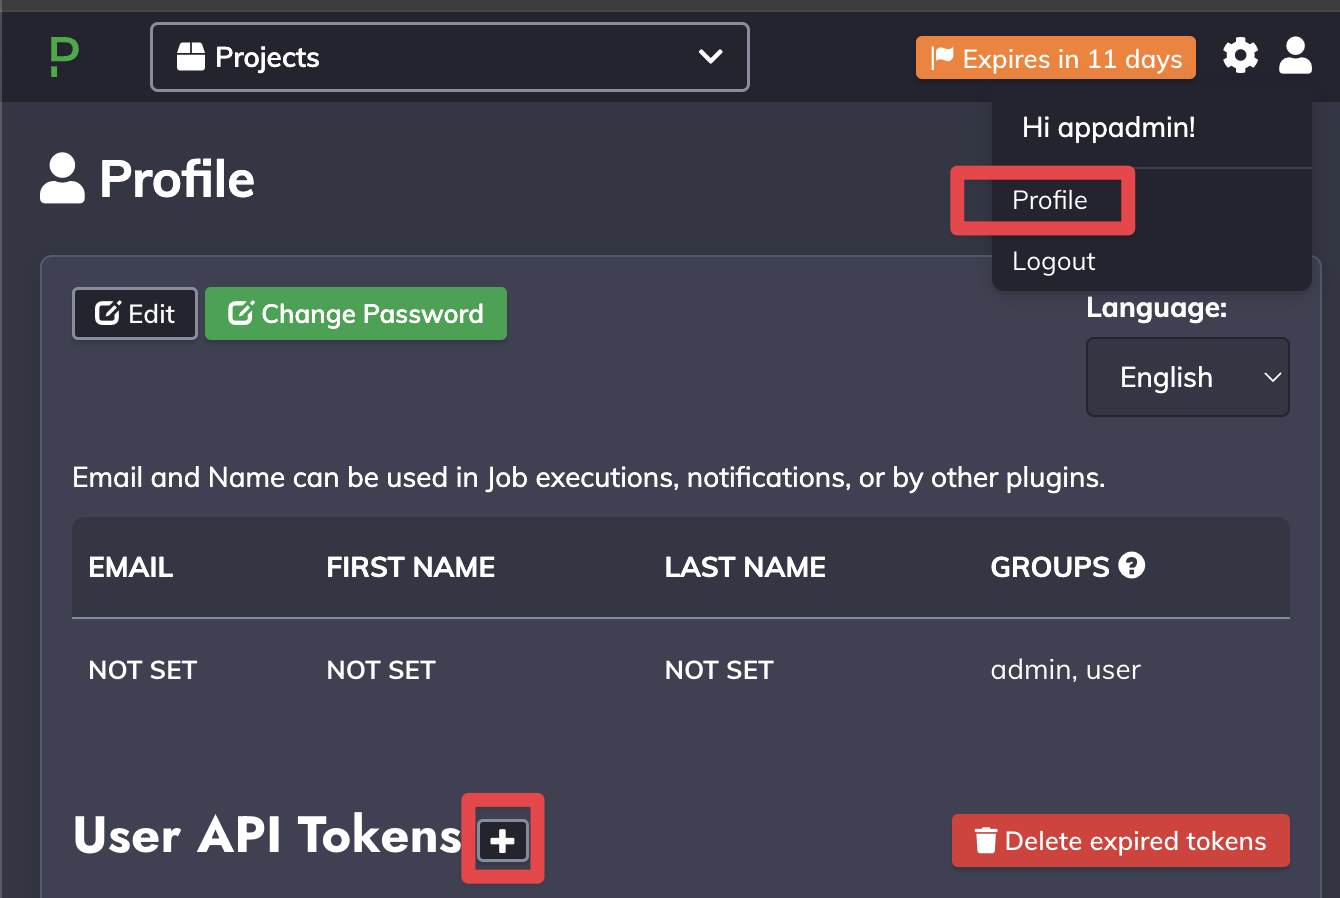Click the GROUPS column header text
Image resolution: width=1340 pixels, height=898 pixels.
pyautogui.click(x=1050, y=567)
